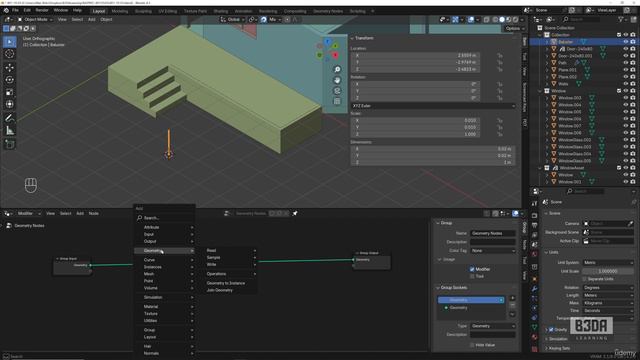Click the group Name input field
This screenshot has width=640, height=360.
pos(493,233)
